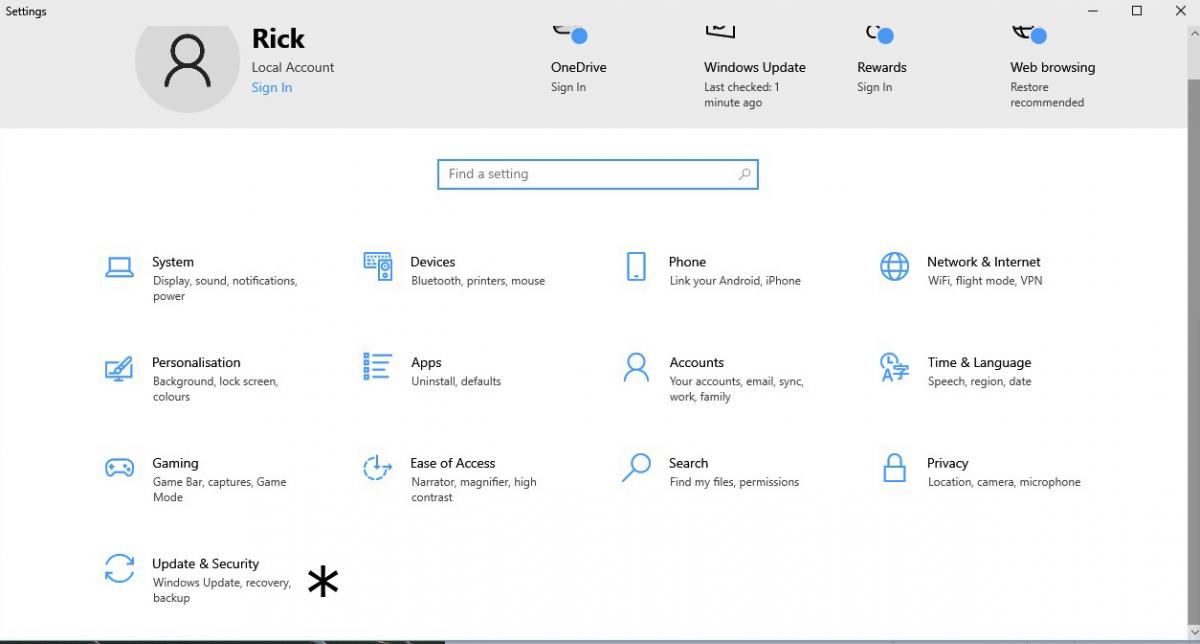Image resolution: width=1200 pixels, height=644 pixels.
Task: Open Update & Security title
Action: pyautogui.click(x=205, y=564)
